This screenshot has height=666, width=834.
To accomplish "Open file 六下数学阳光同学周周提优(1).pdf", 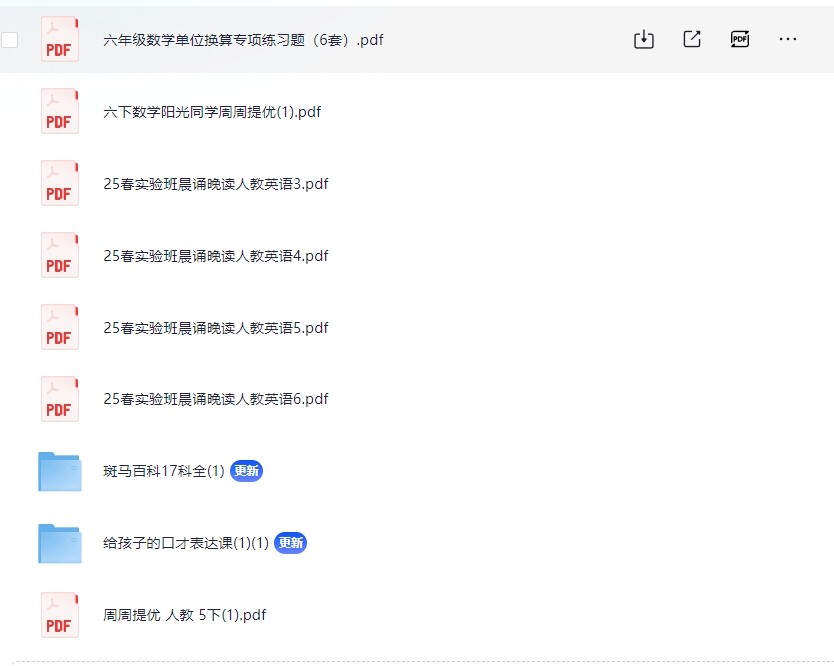I will (212, 112).
